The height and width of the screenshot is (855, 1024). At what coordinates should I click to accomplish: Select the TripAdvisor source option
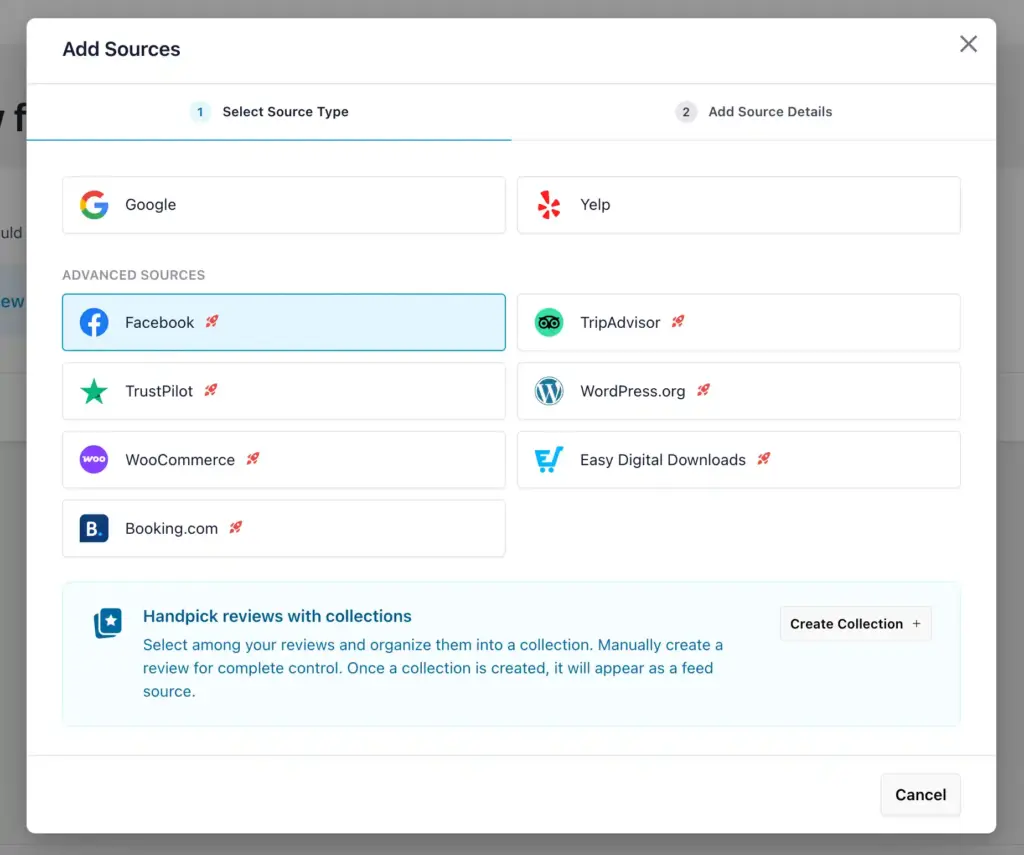tap(739, 323)
